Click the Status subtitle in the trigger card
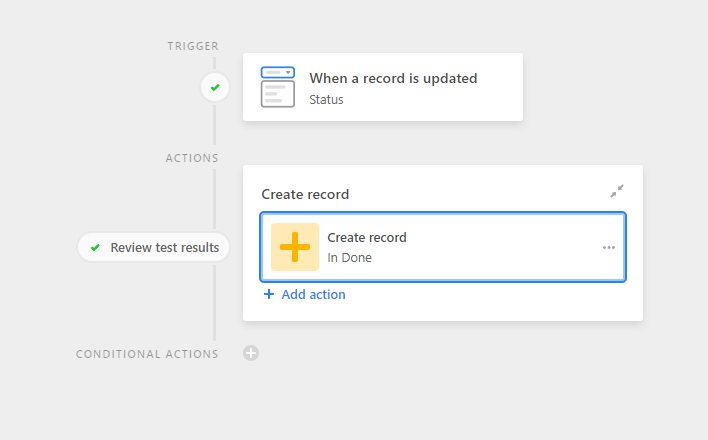 [326, 99]
